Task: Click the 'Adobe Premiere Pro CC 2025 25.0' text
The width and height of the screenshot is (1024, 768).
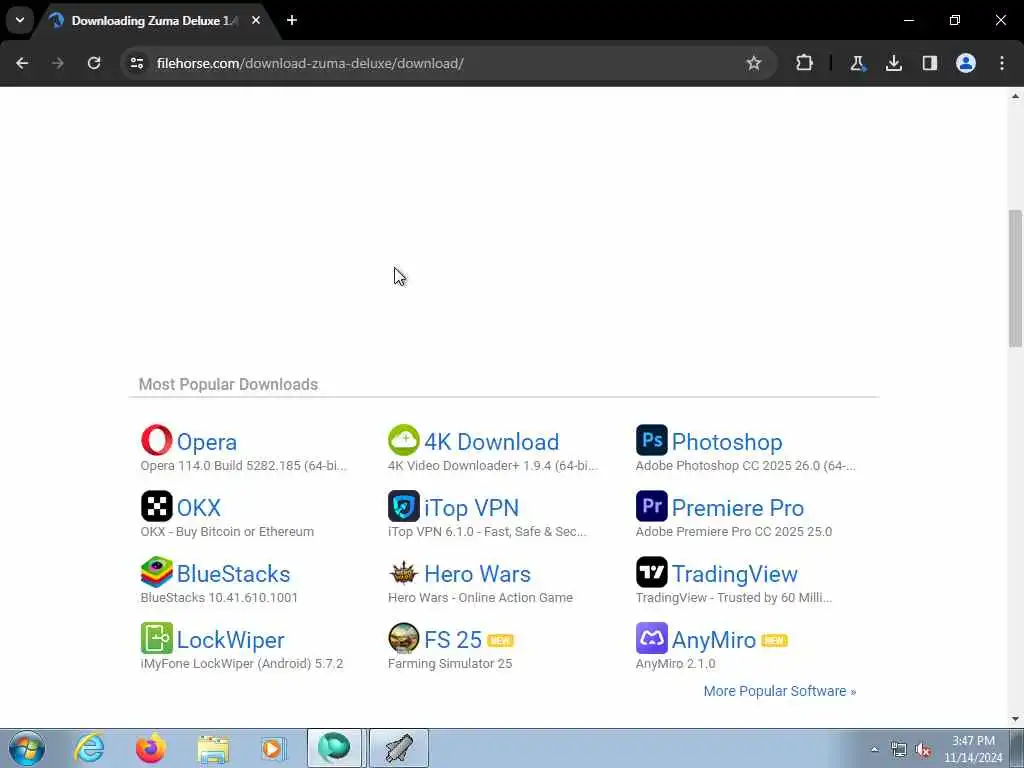Action: point(733,532)
